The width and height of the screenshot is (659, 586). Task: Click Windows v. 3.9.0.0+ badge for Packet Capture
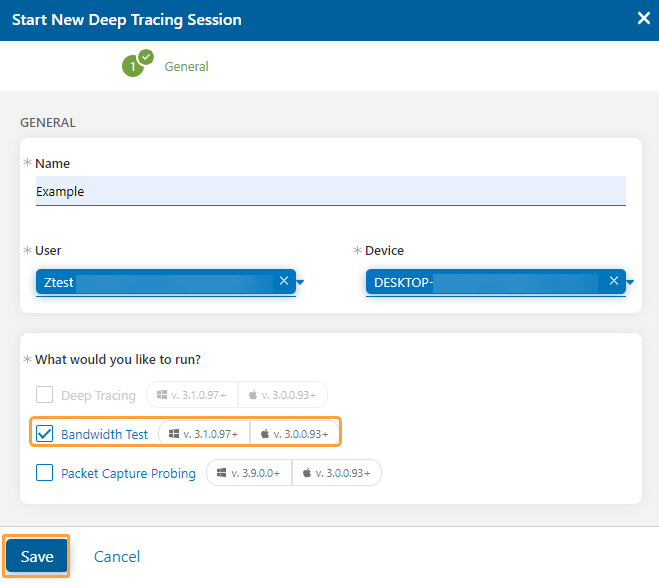click(249, 473)
